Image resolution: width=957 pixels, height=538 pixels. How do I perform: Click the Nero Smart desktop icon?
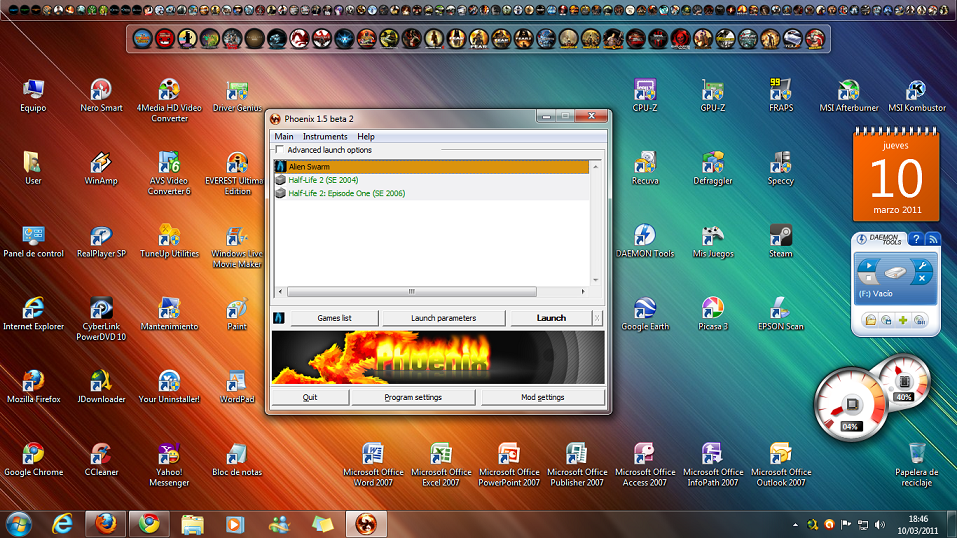[x=101, y=95]
